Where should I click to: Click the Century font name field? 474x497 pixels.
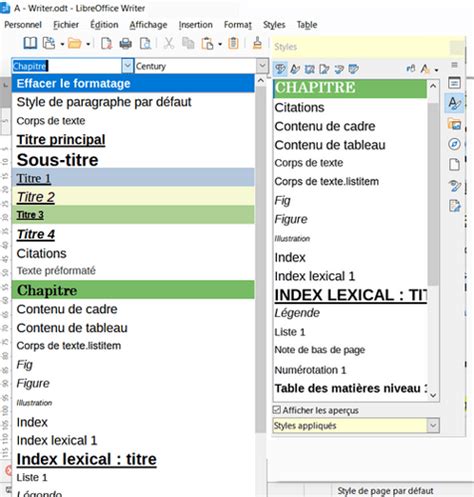tap(196, 66)
